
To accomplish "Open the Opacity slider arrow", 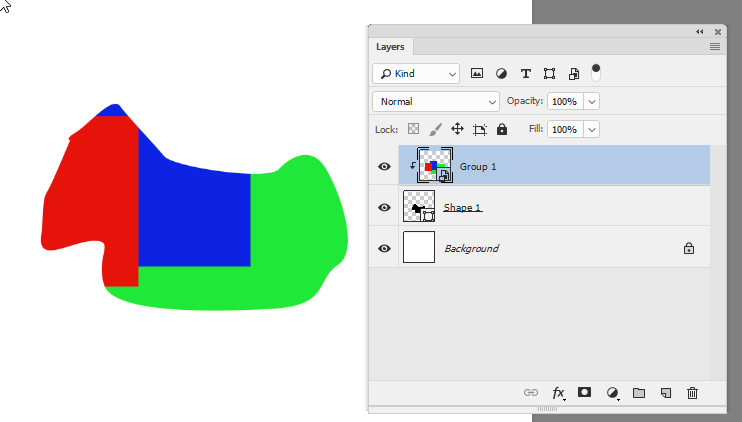I will (x=592, y=101).
